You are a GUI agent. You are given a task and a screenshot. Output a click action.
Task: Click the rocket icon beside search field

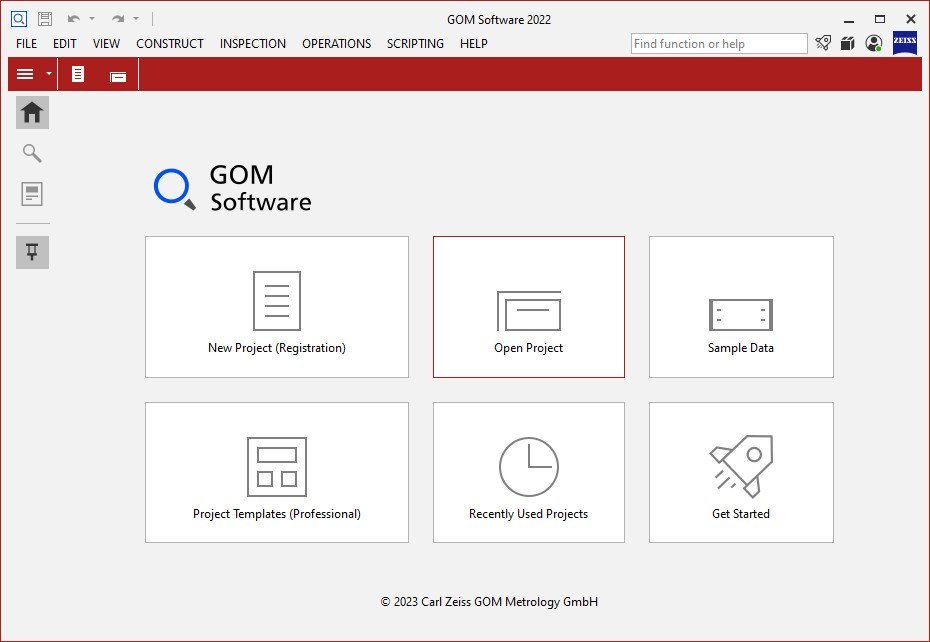(x=823, y=43)
